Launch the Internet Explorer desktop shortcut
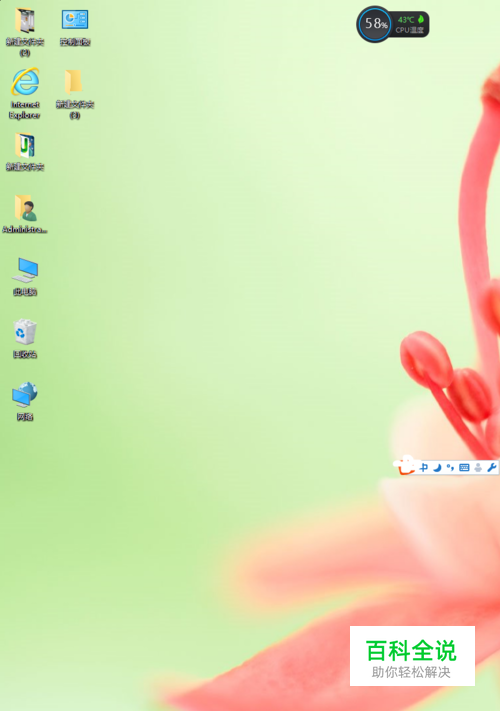Image resolution: width=500 pixels, height=711 pixels. (x=25, y=94)
